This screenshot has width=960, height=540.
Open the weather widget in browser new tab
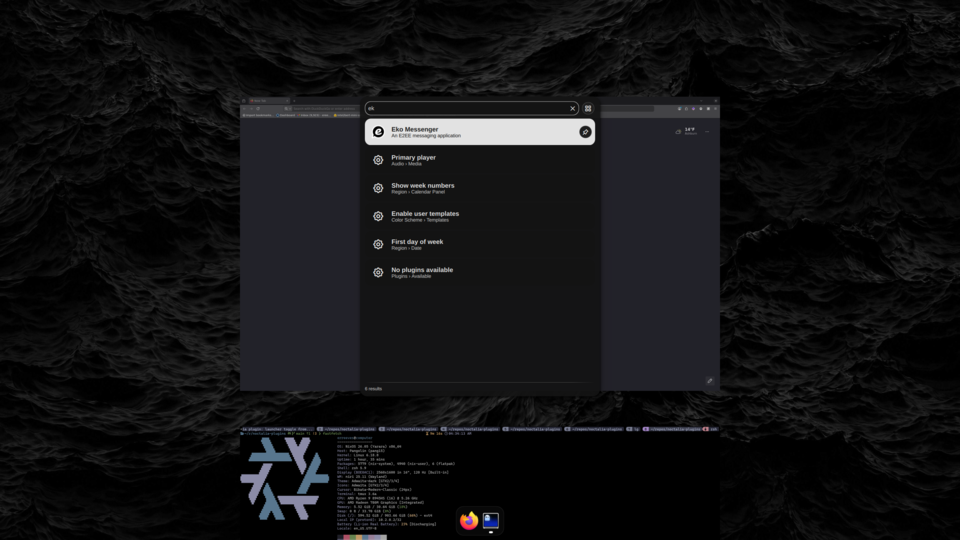click(x=686, y=131)
